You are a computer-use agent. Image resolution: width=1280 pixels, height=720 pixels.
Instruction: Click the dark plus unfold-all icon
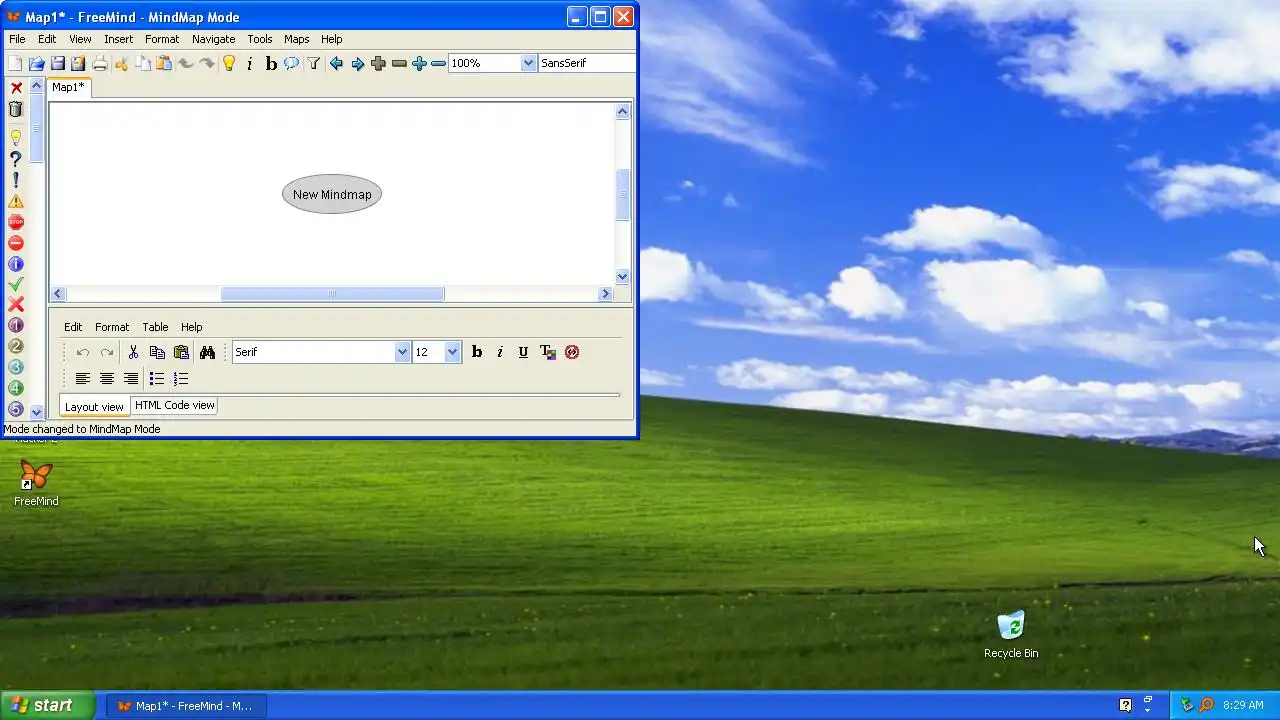click(x=378, y=63)
